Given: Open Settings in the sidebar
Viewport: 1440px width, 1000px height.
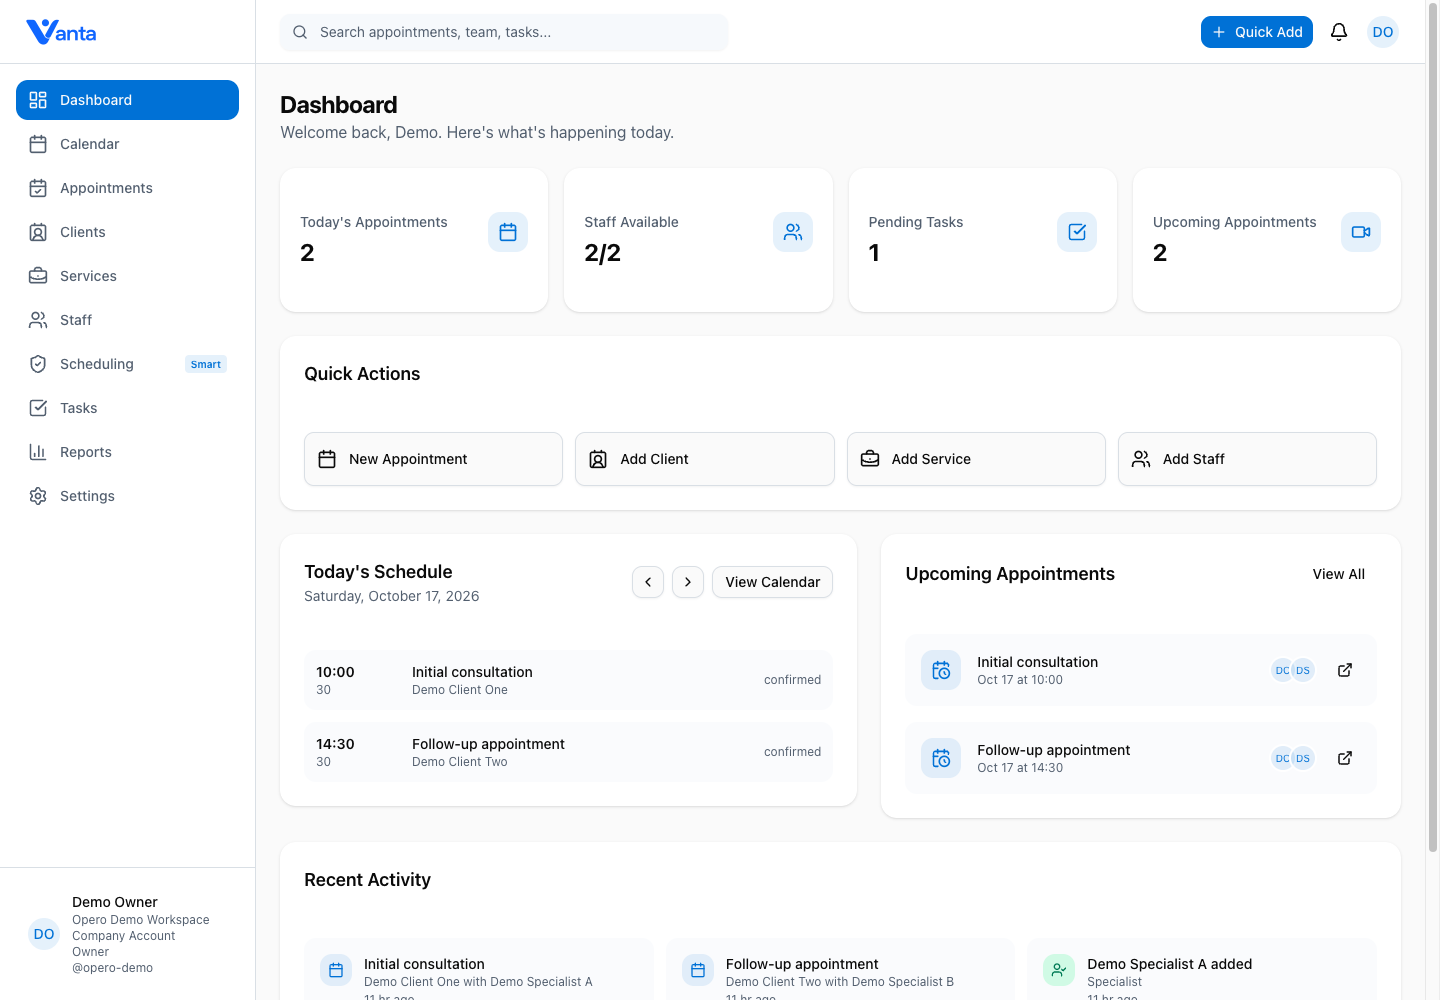Looking at the screenshot, I should click(x=127, y=496).
